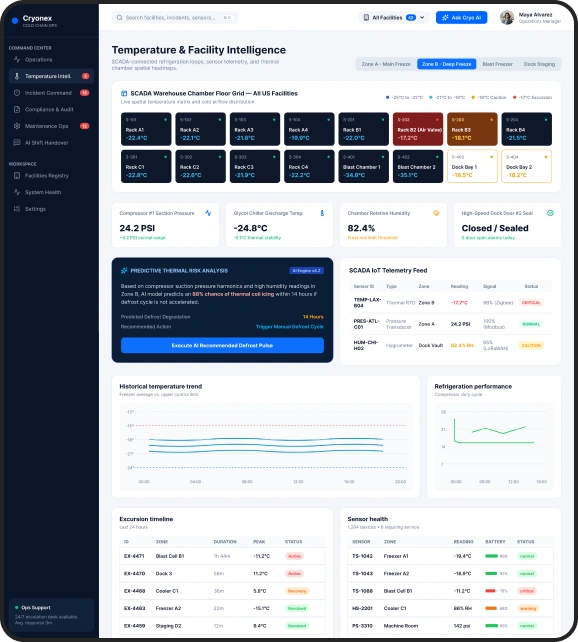578x642 pixels.
Task: Click the facility building icon in selector
Action: (366, 18)
